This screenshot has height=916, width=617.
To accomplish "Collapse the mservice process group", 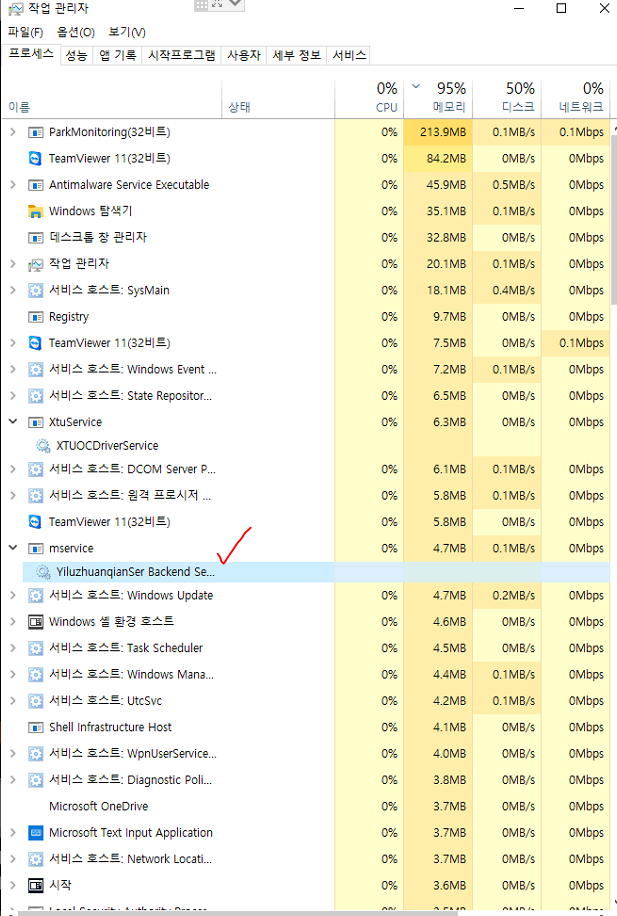I will pos(13,548).
